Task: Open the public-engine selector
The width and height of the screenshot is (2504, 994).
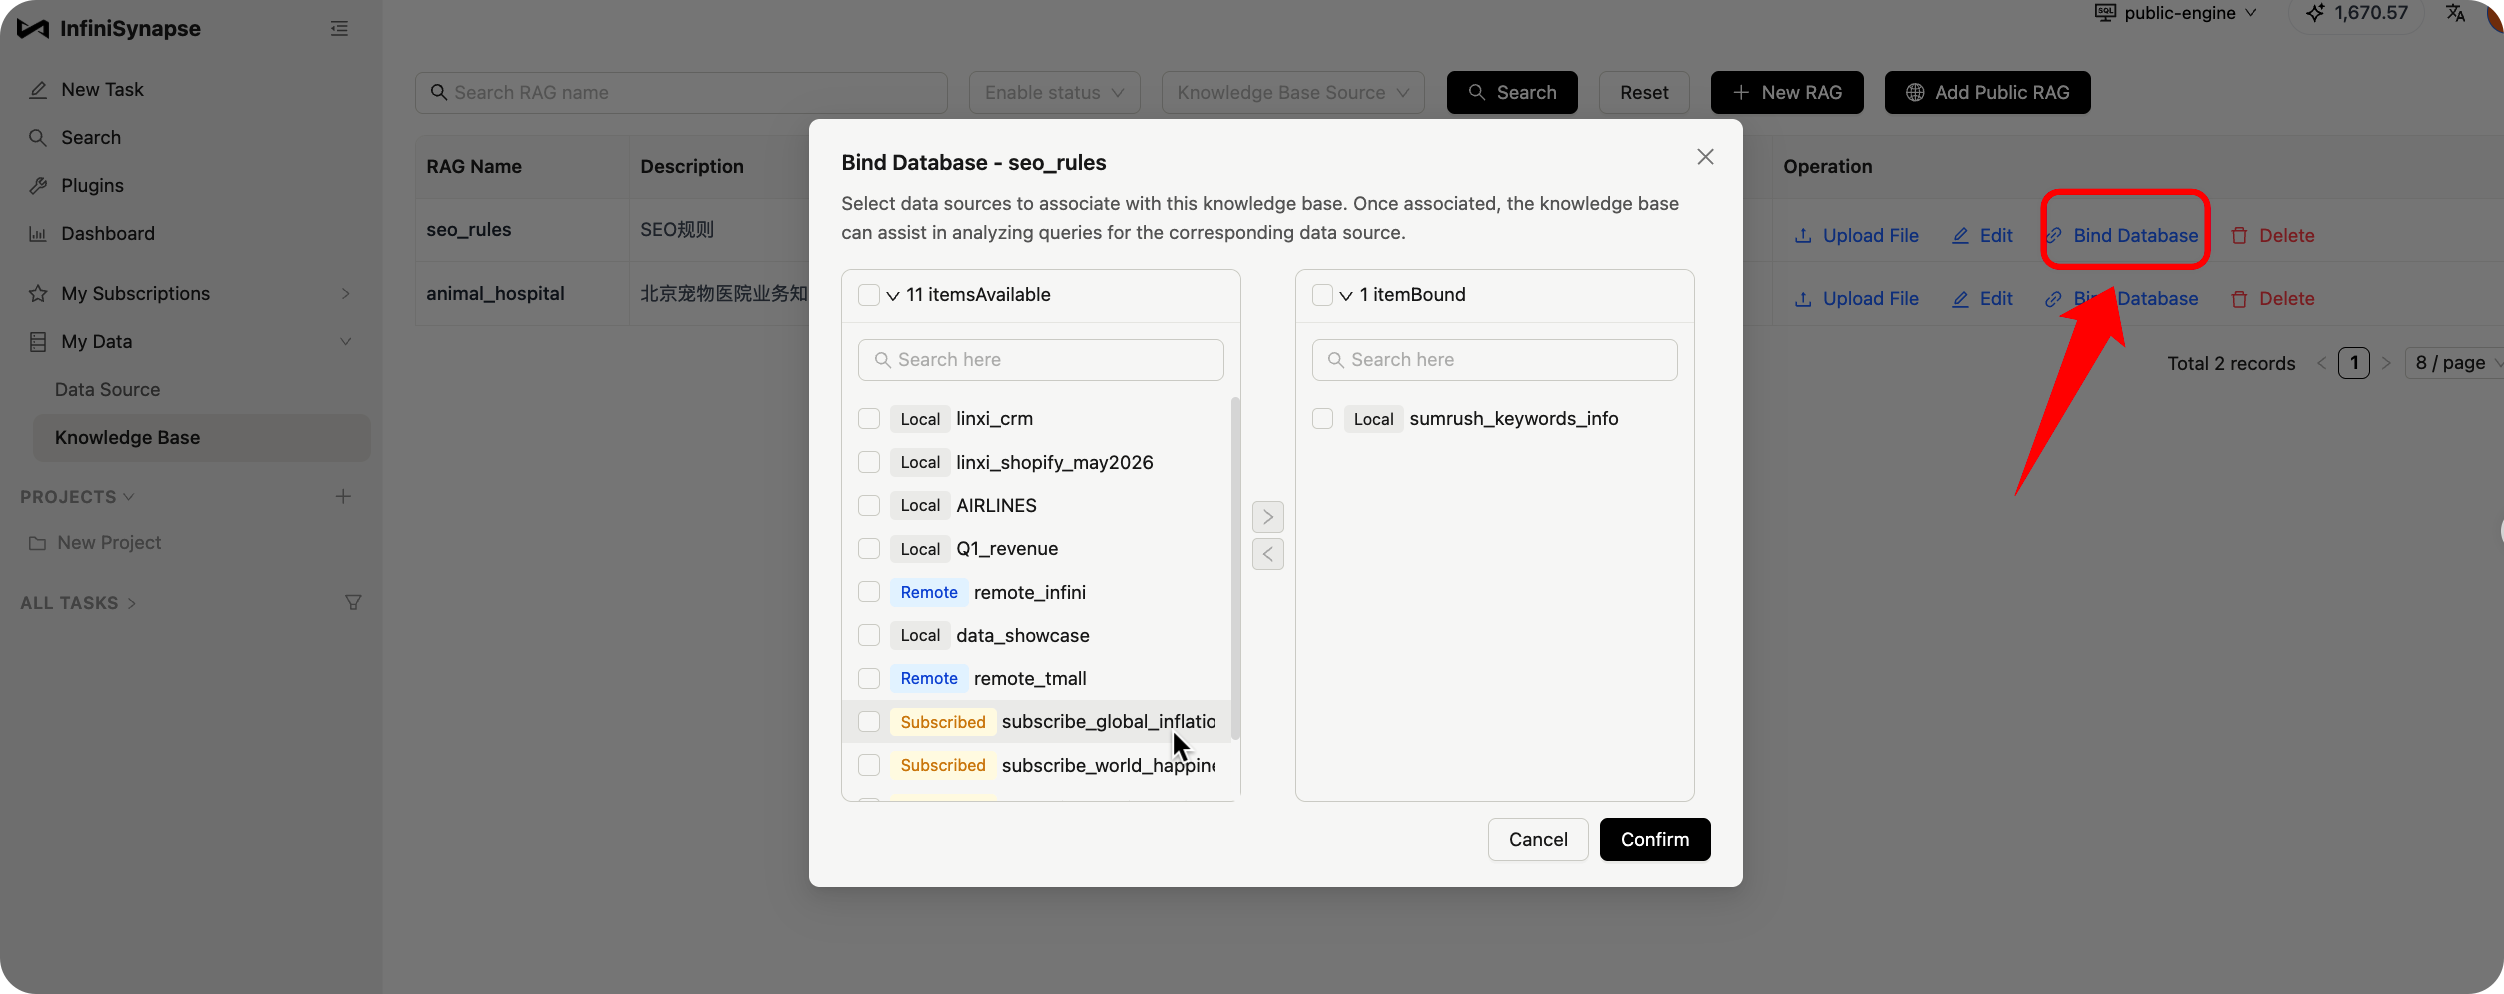Action: 2176,13
